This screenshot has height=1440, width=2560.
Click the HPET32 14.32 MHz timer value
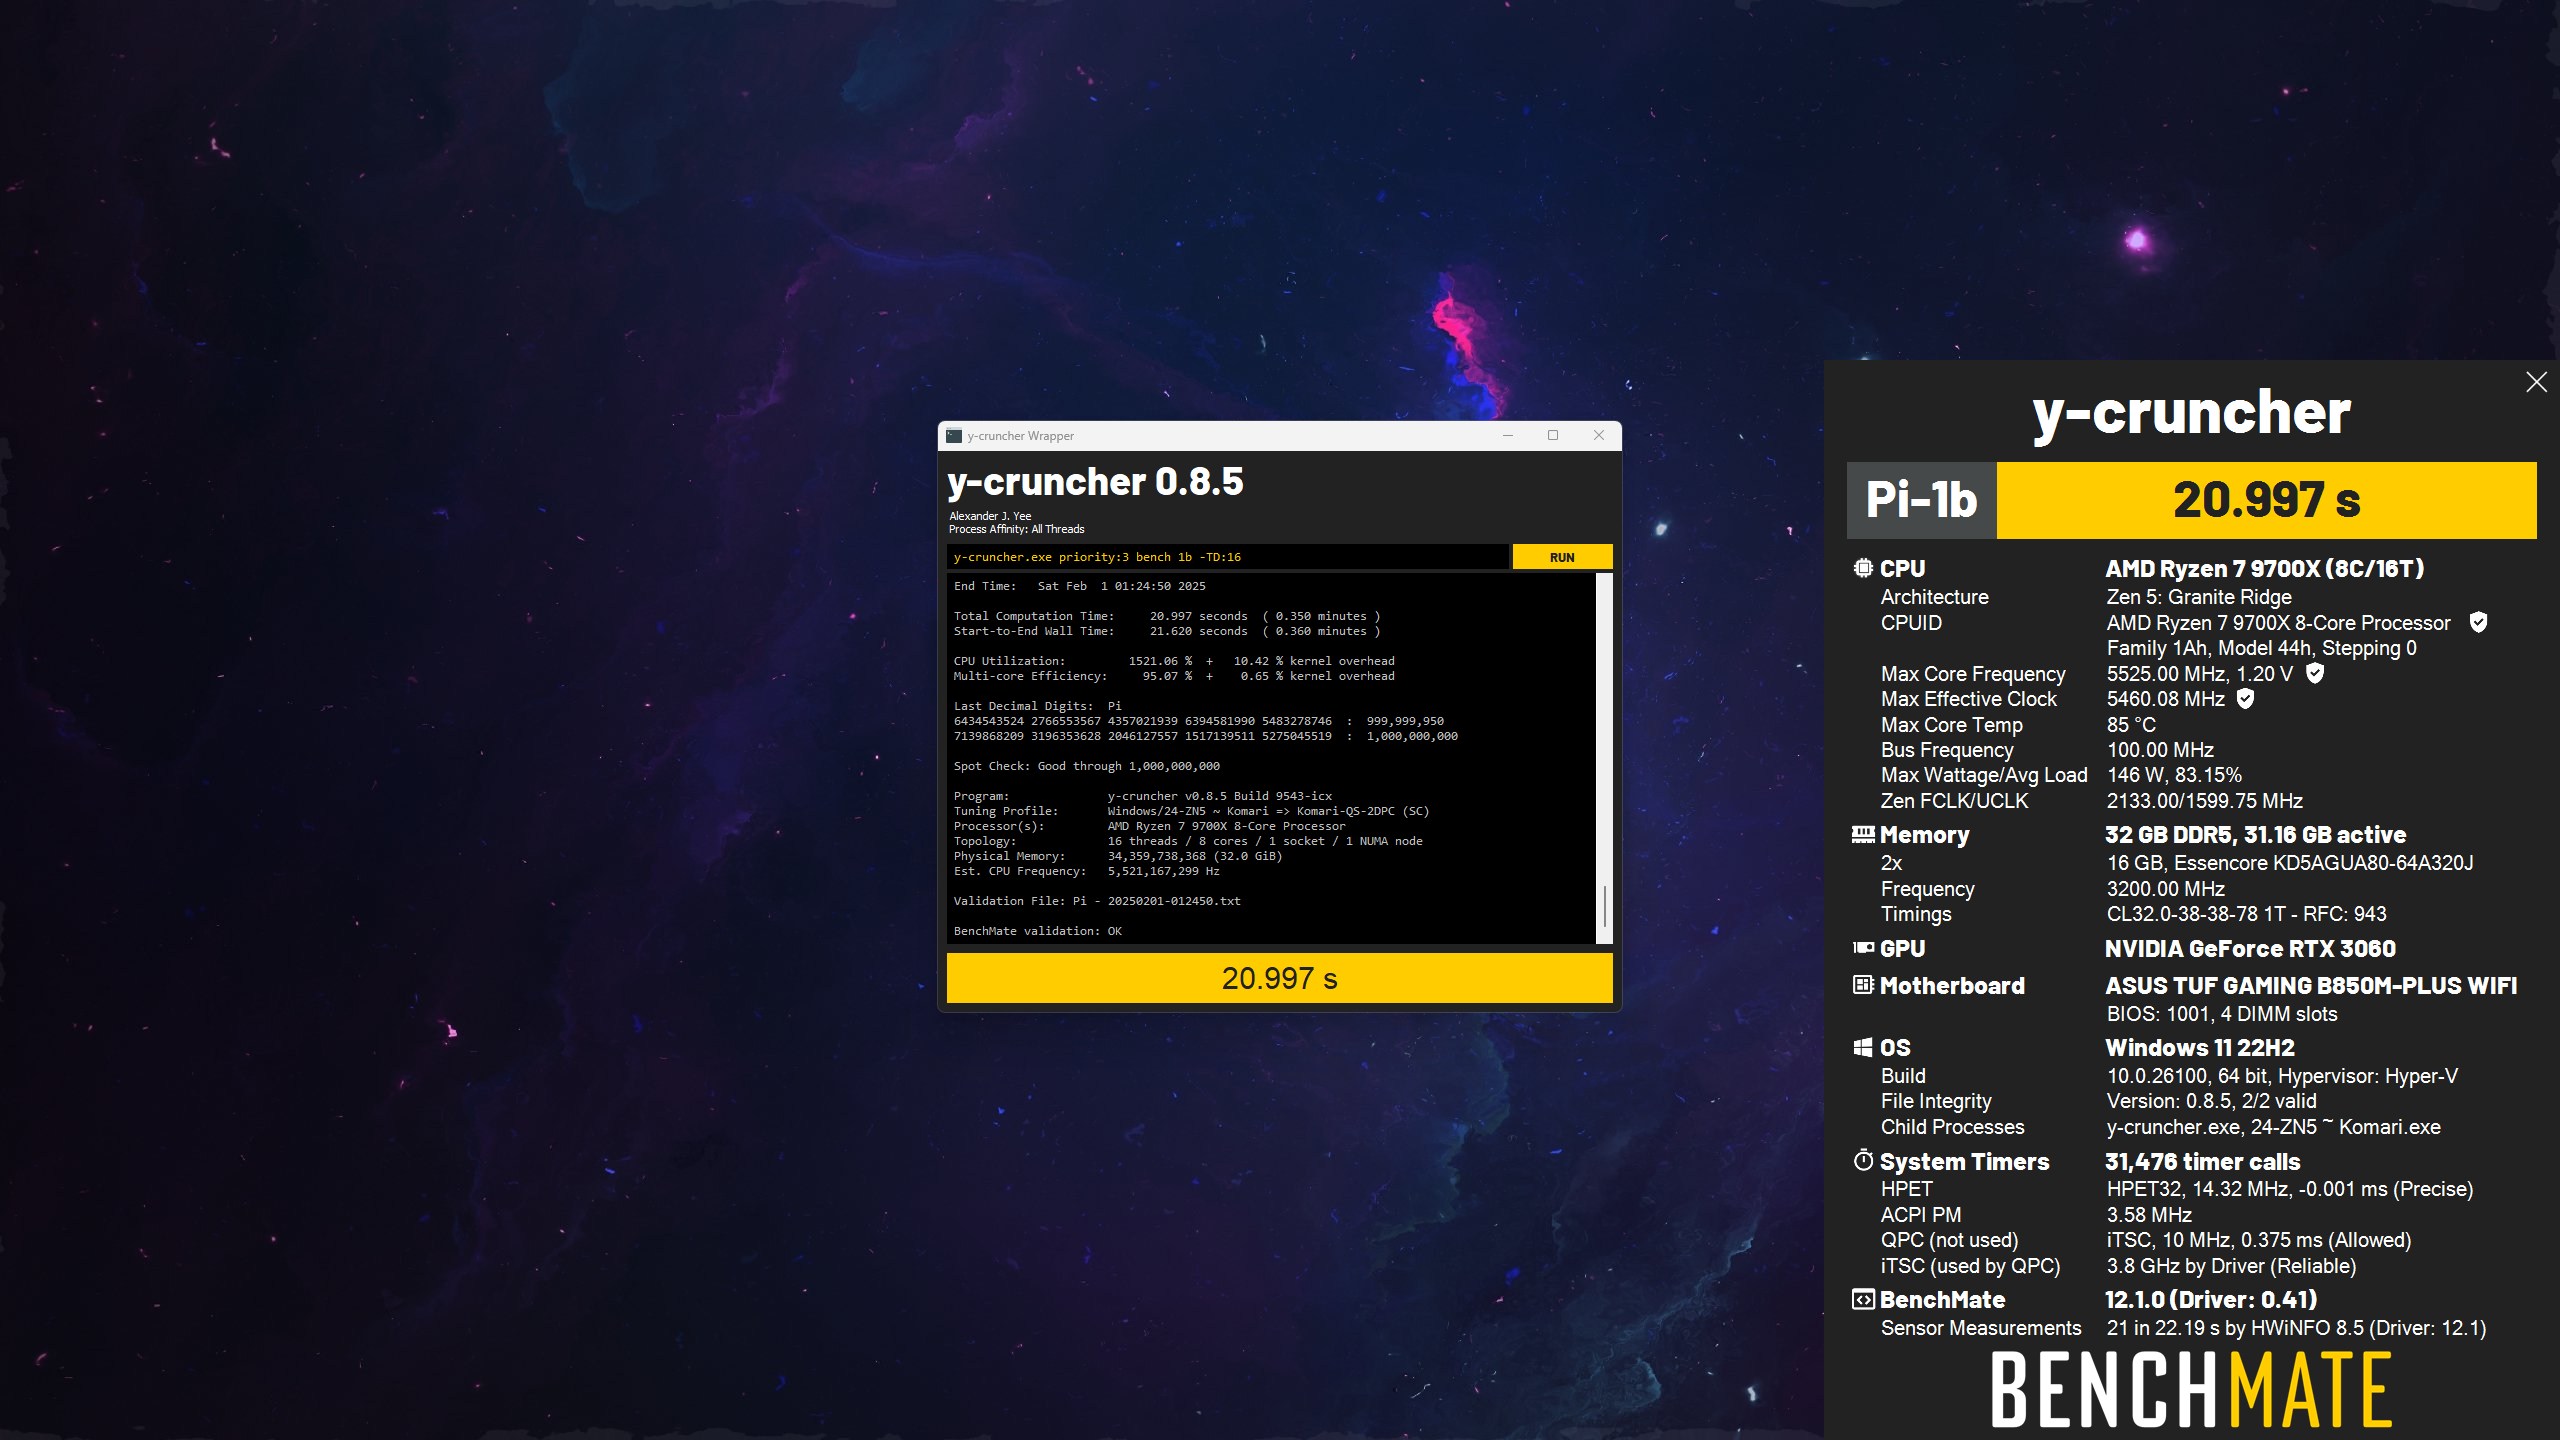pyautogui.click(x=2289, y=1189)
